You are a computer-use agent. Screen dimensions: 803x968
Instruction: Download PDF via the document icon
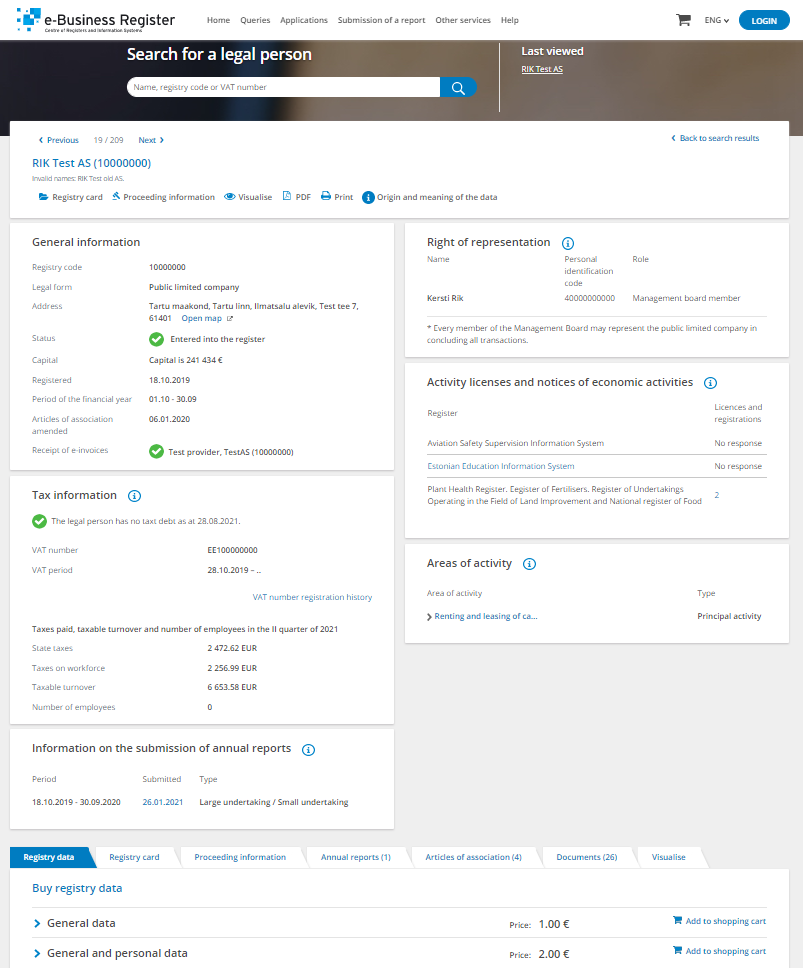287,196
